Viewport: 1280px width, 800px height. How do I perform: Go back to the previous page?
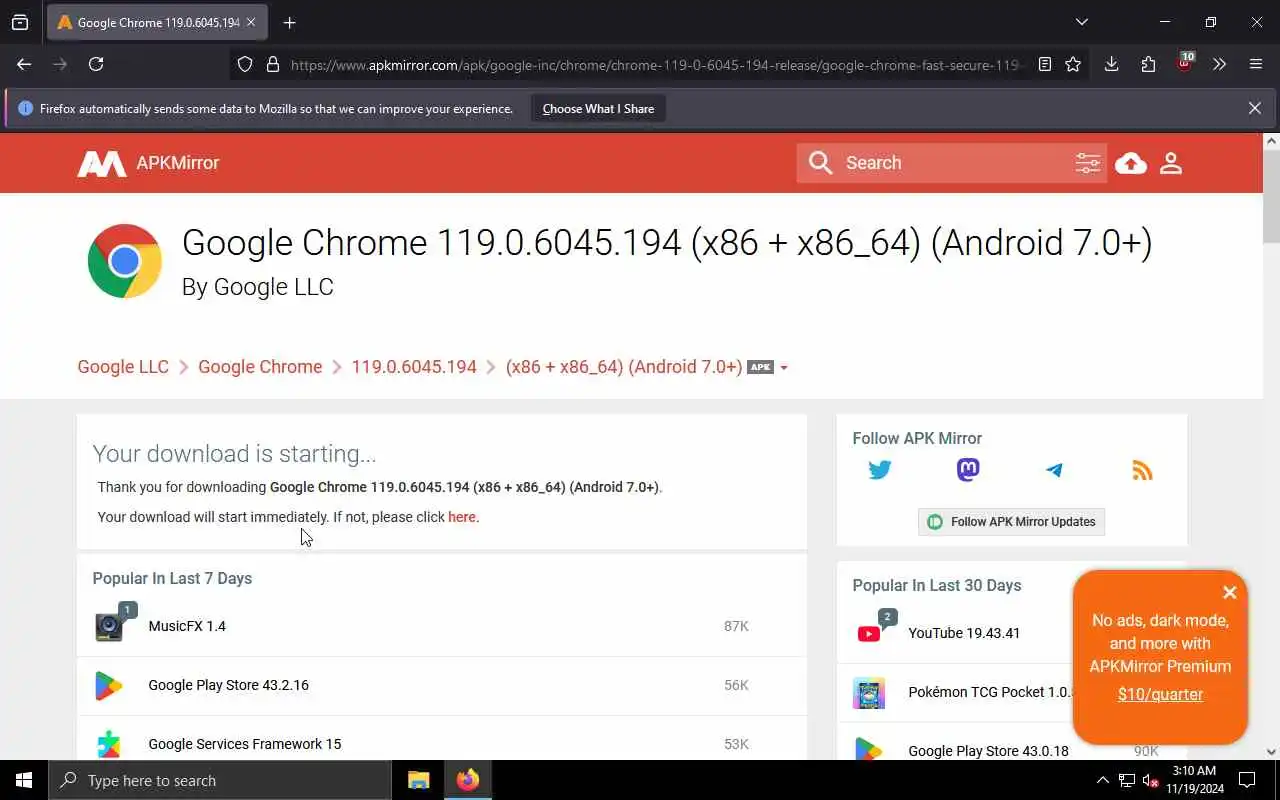pos(24,64)
